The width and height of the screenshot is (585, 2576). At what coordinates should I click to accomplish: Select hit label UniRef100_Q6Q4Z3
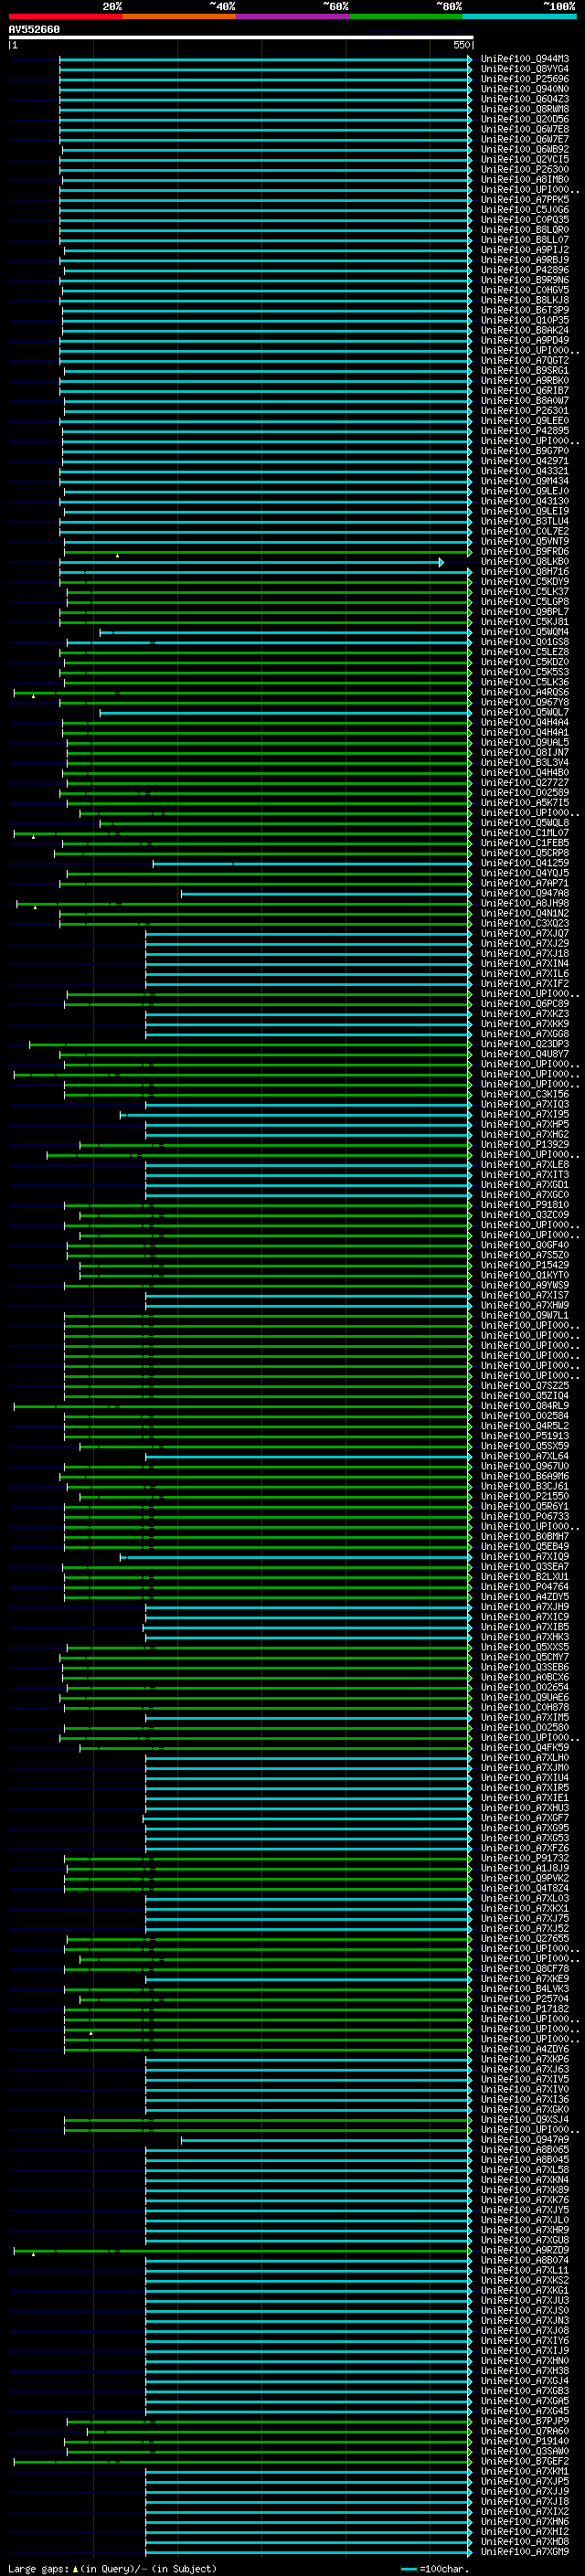click(525, 99)
